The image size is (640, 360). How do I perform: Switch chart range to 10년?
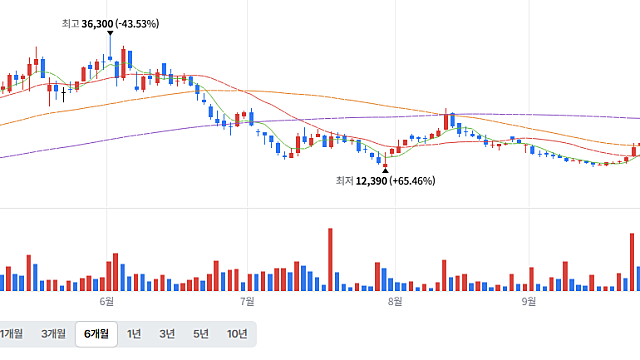[237, 334]
